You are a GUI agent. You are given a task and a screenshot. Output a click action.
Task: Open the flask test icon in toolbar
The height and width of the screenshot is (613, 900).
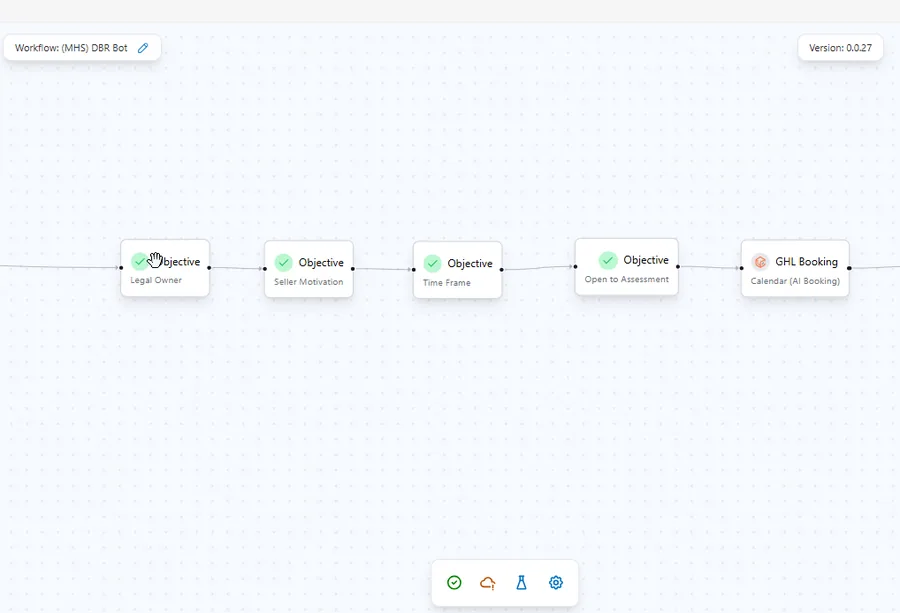click(x=521, y=583)
